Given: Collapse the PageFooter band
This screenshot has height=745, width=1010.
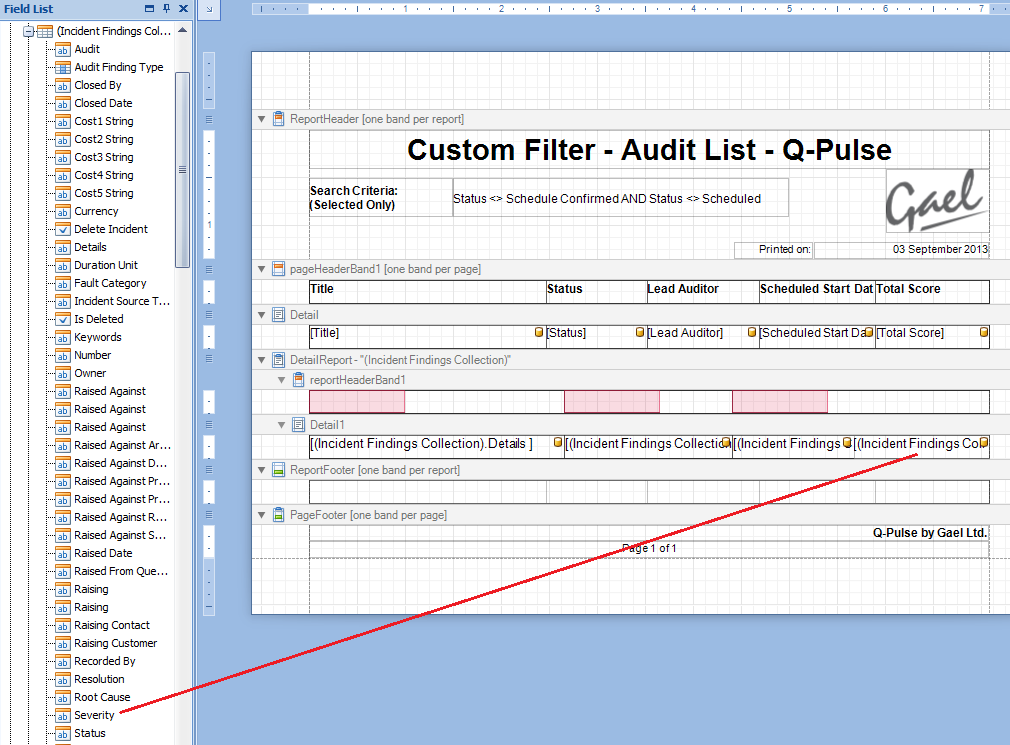Looking at the screenshot, I should coord(262,515).
